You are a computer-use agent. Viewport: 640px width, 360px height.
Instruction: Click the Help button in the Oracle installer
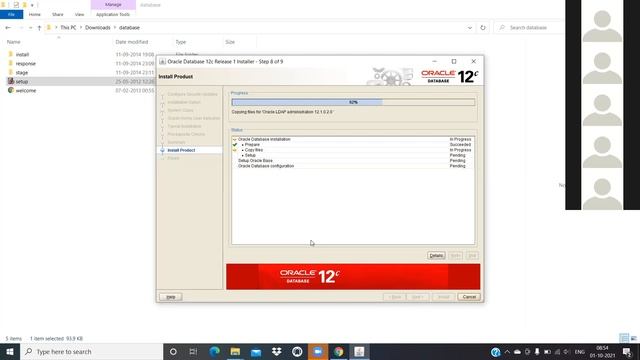coord(171,297)
